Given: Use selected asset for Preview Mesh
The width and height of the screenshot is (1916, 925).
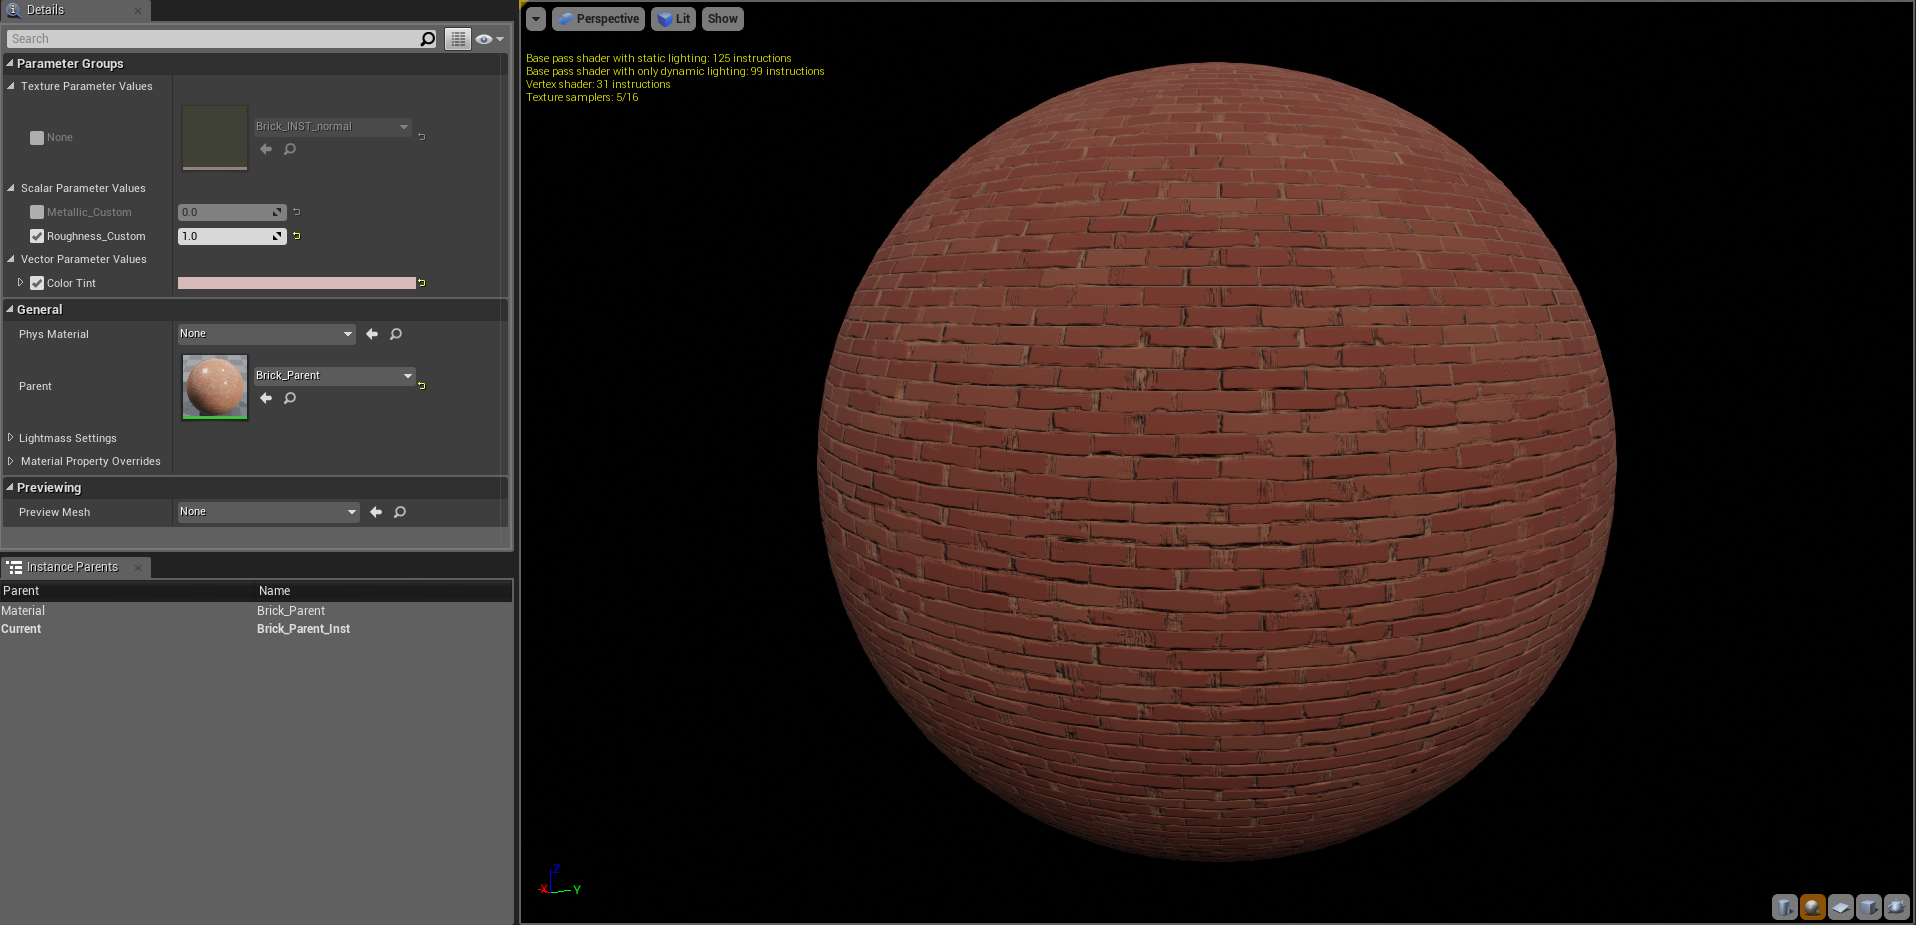Looking at the screenshot, I should 376,512.
